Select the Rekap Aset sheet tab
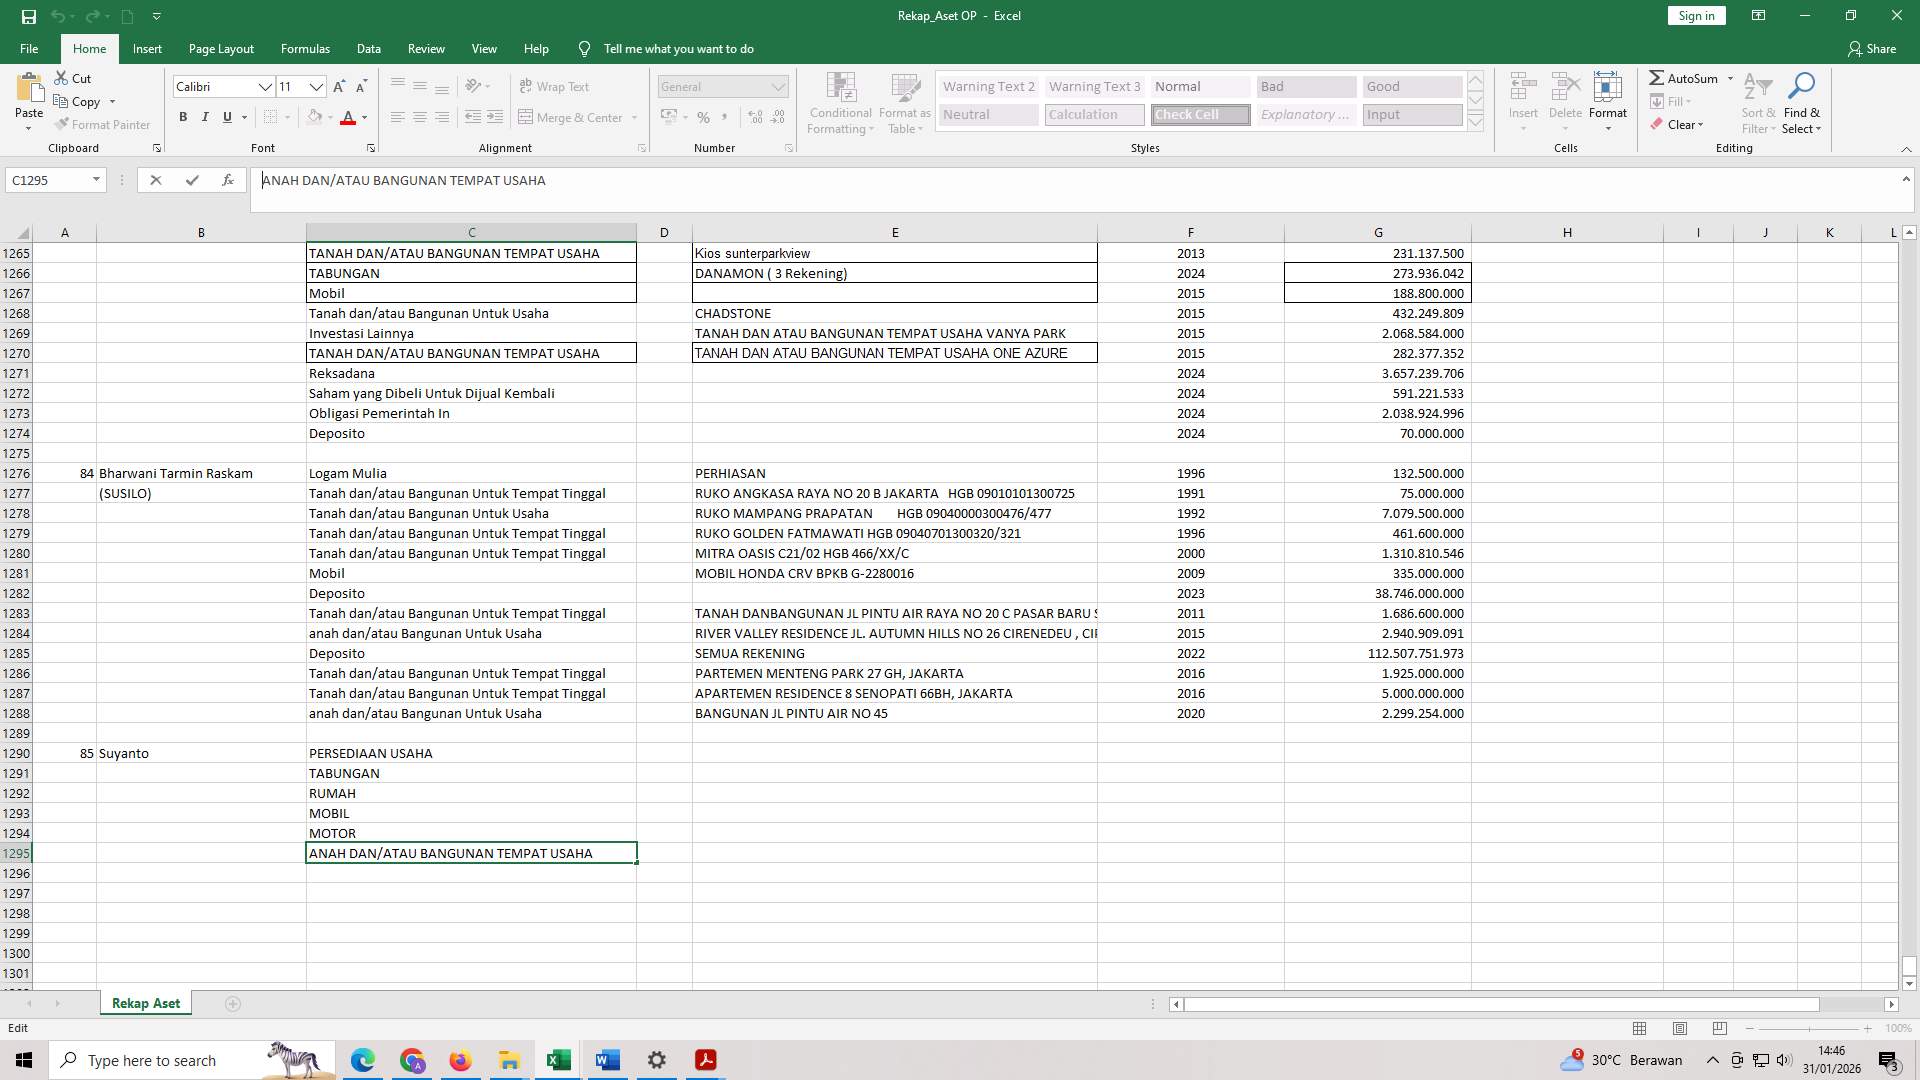Screen dimensions: 1920x1080 (145, 1002)
